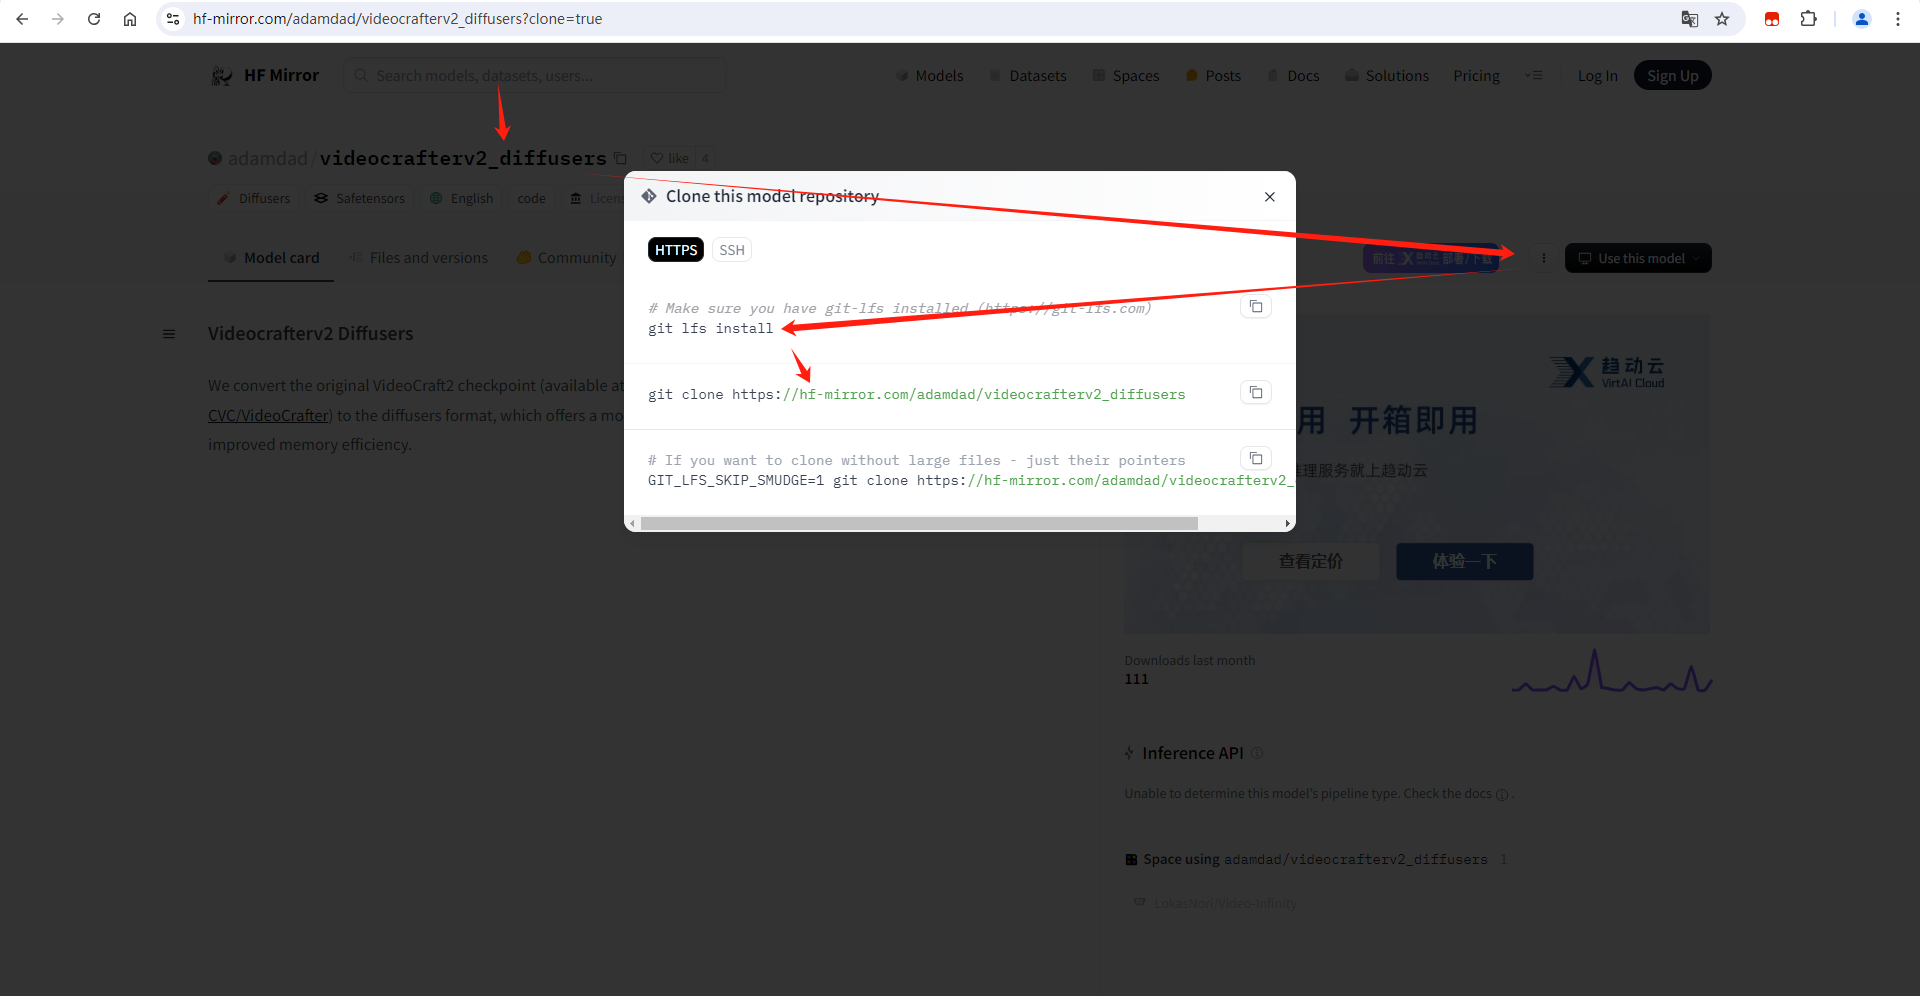Click the 趋动云 VirtAI Cloud ad logo
Screen dimensions: 1920x996
coord(1607,372)
